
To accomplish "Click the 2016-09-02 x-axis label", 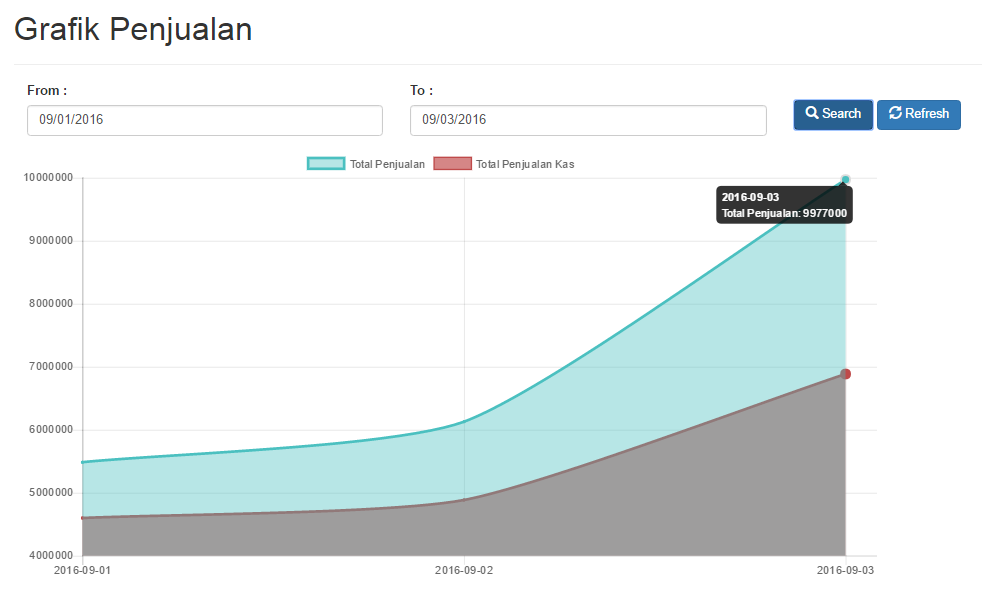I will click(464, 570).
